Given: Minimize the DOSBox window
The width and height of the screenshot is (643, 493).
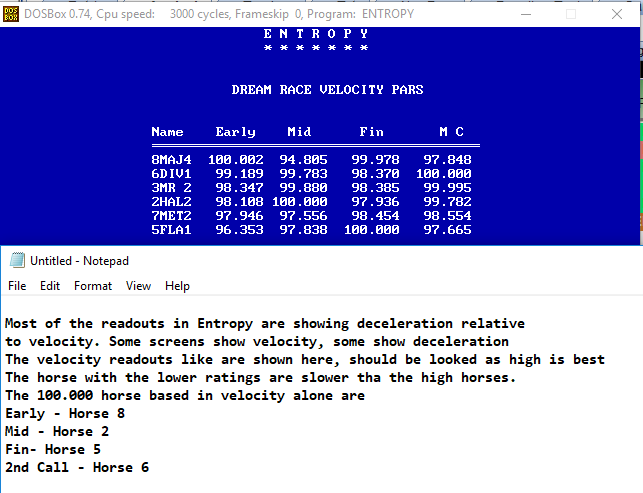Looking at the screenshot, I should coord(526,14).
